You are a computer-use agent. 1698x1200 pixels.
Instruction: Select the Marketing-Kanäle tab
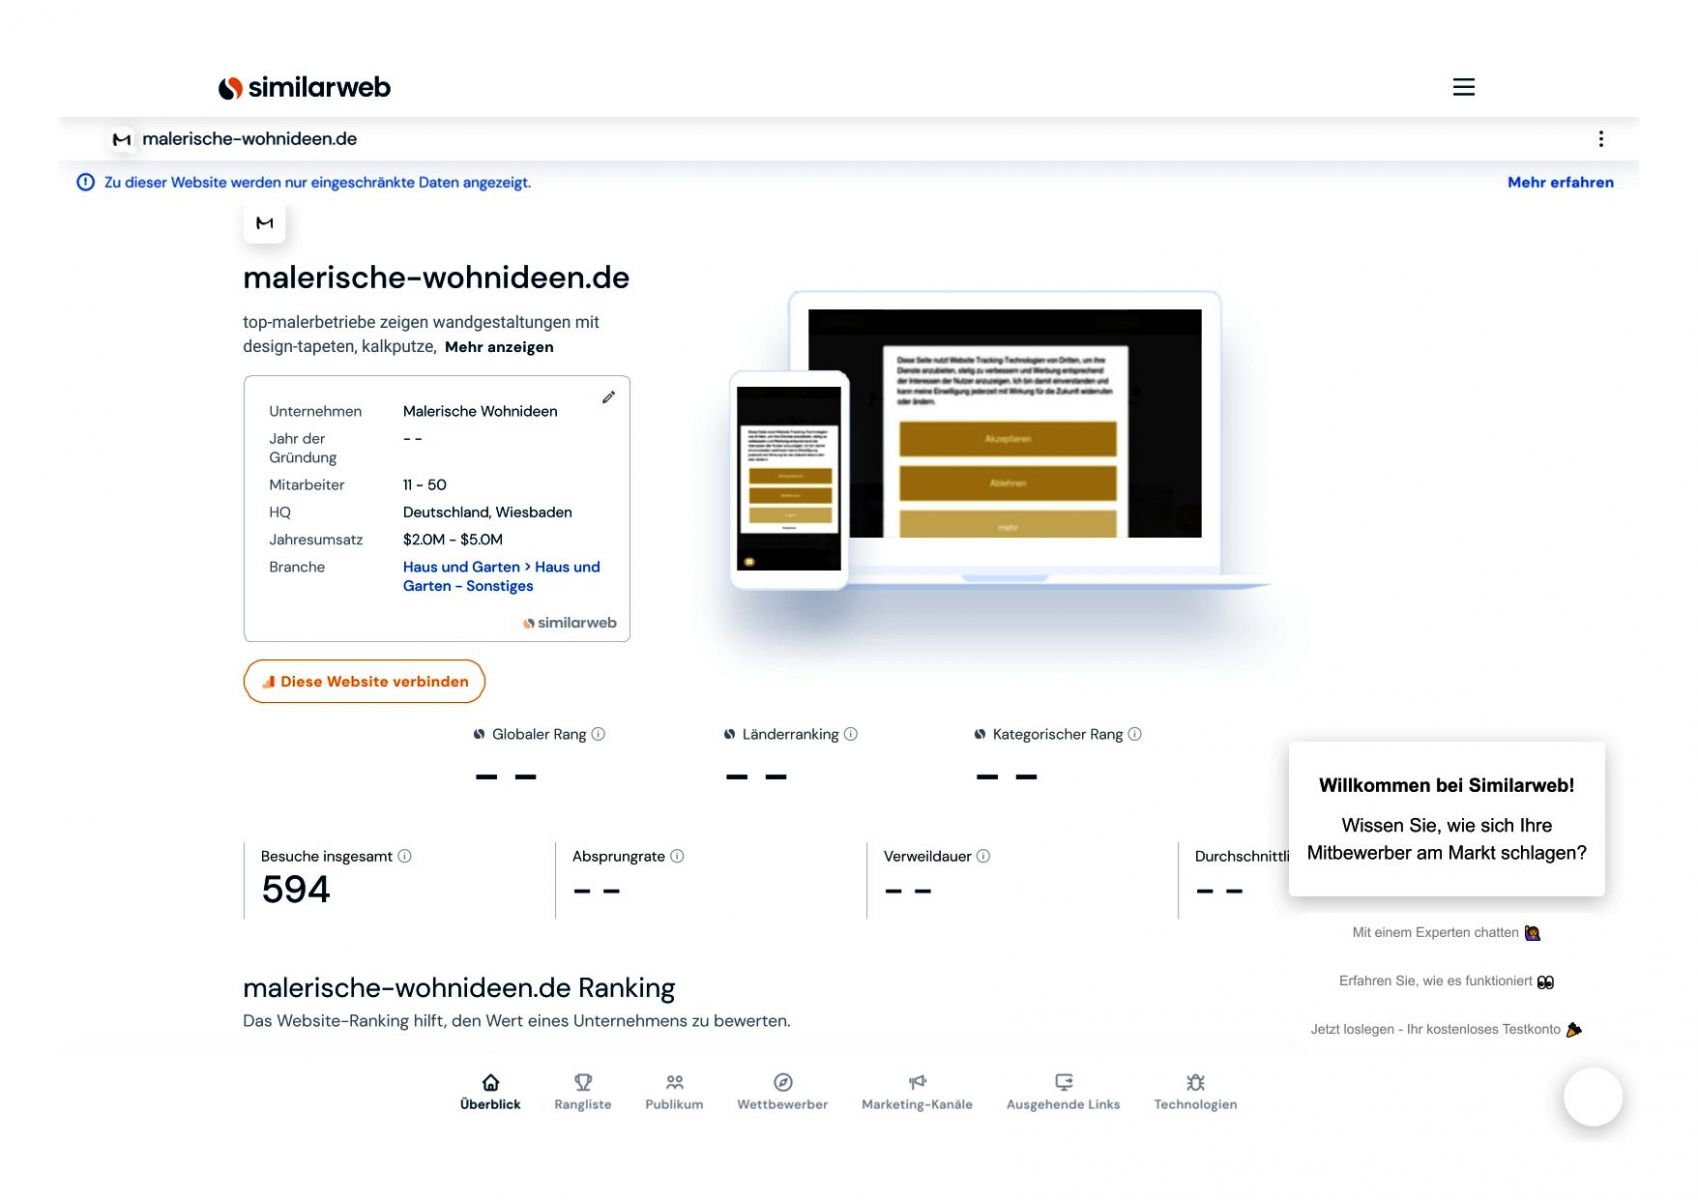(917, 1092)
